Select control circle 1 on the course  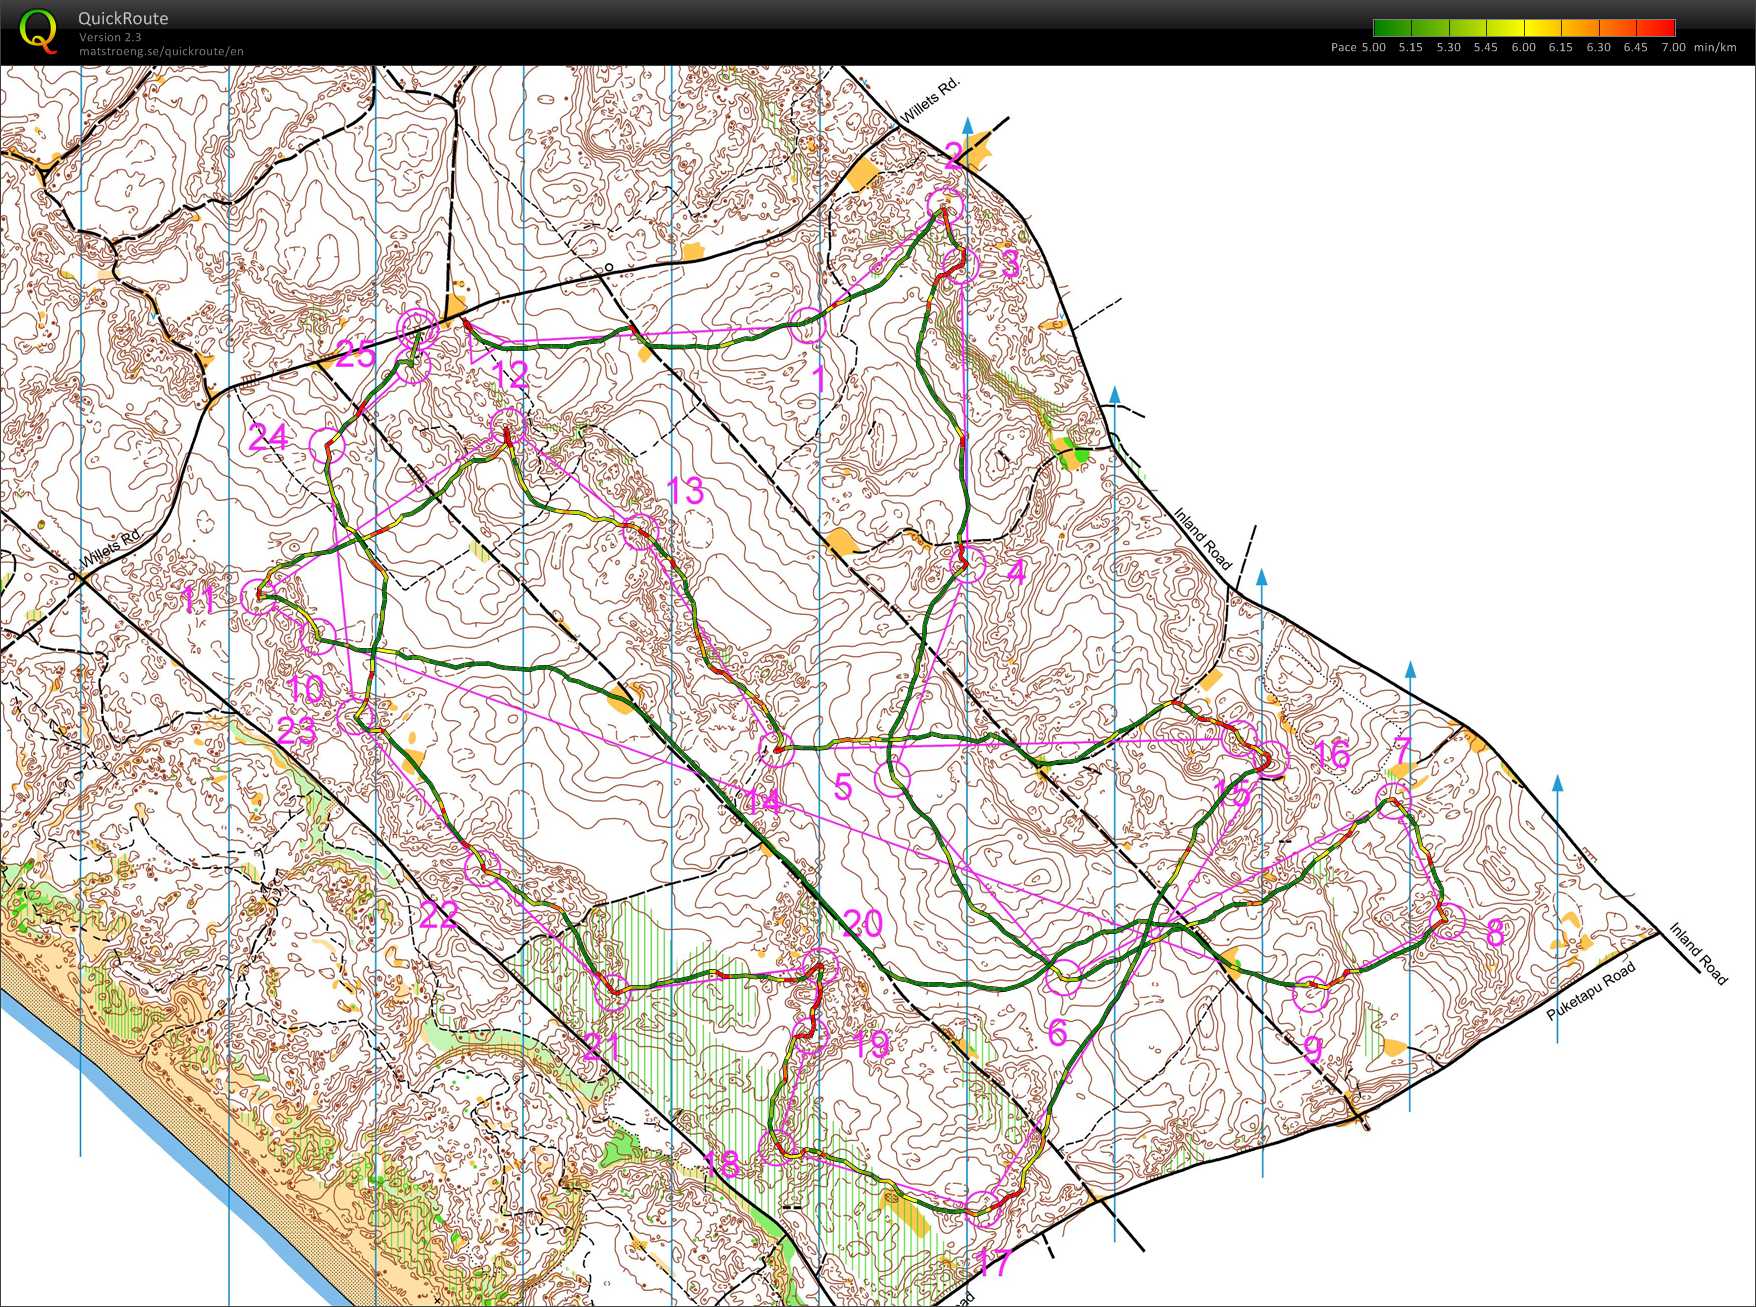click(806, 325)
